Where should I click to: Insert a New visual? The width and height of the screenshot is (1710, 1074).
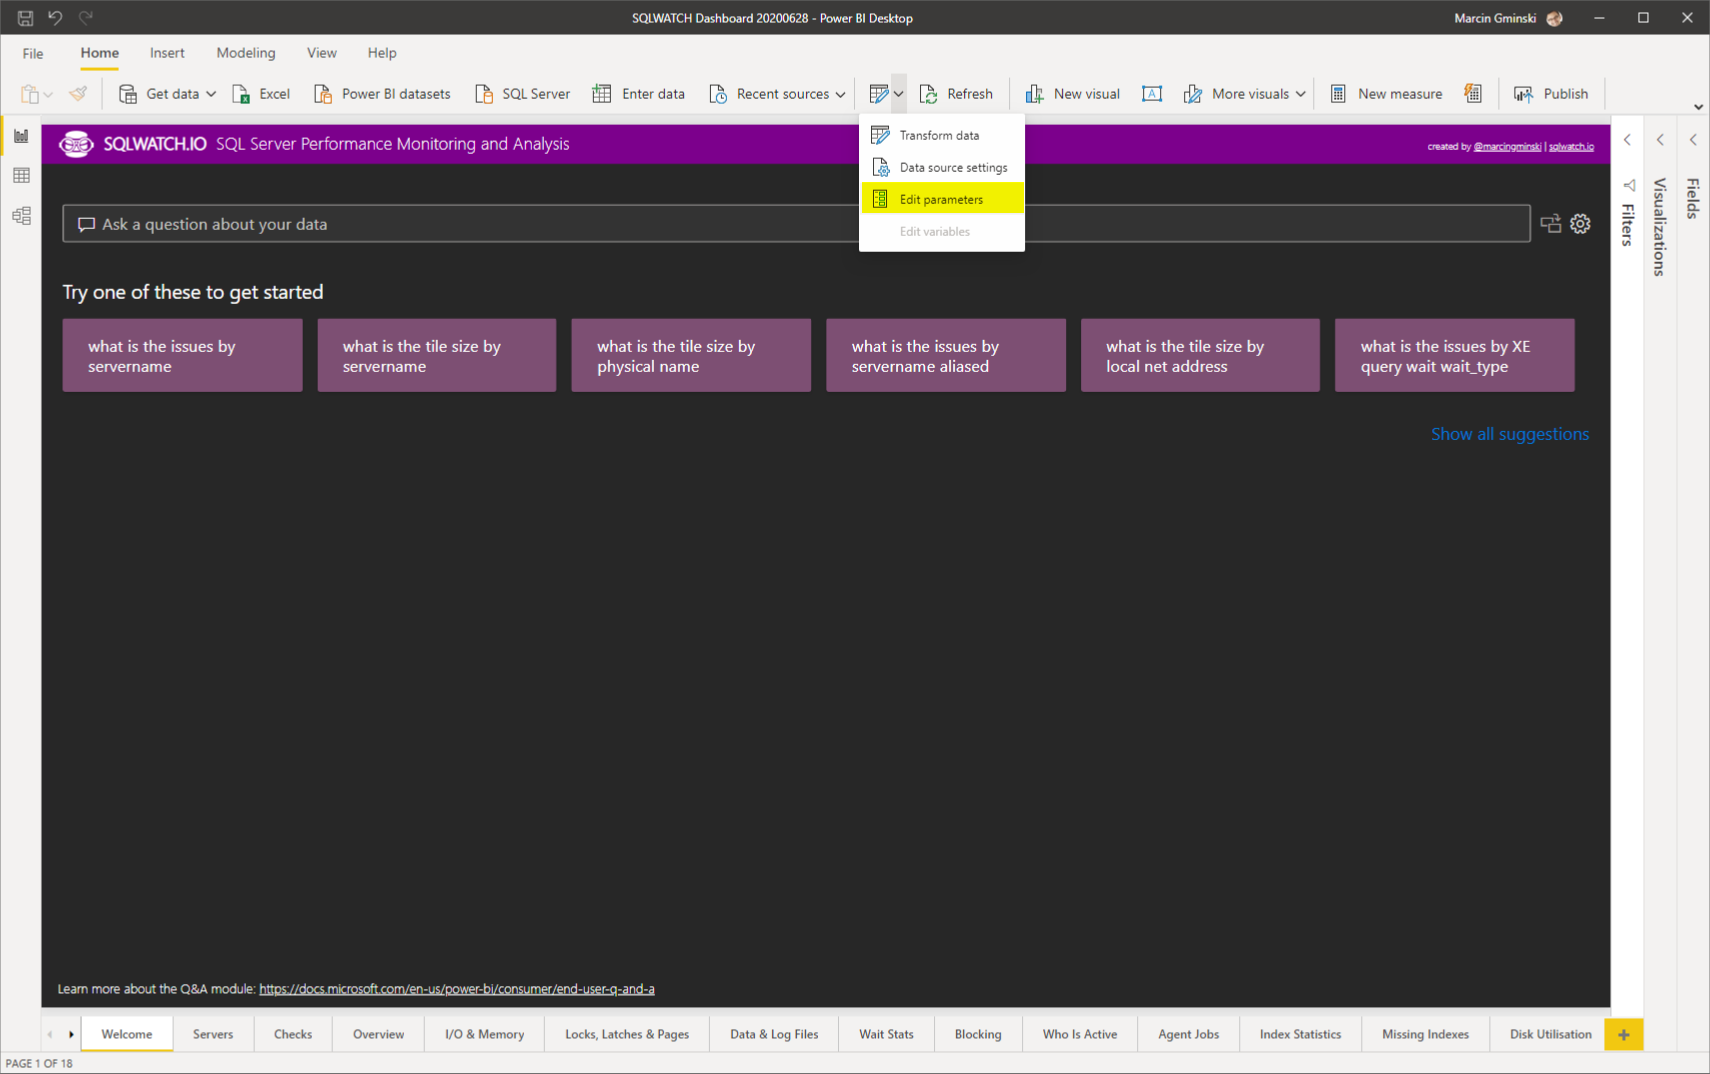click(1072, 94)
